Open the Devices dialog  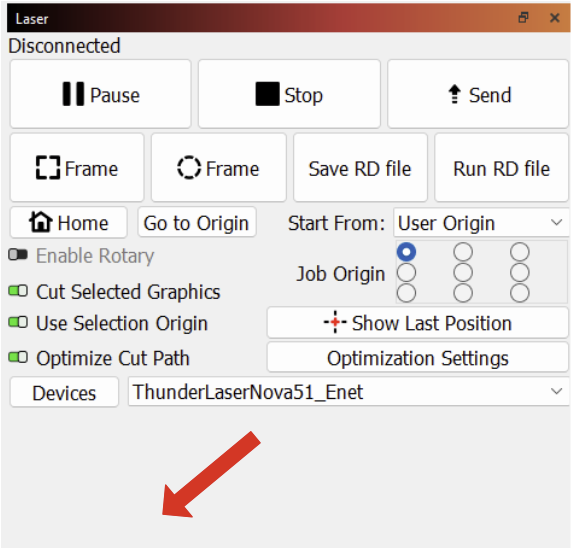point(64,393)
